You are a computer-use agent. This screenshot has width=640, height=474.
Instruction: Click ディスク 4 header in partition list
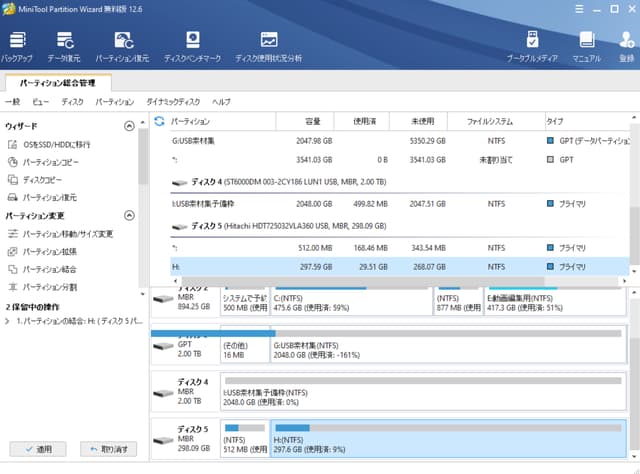tap(278, 182)
